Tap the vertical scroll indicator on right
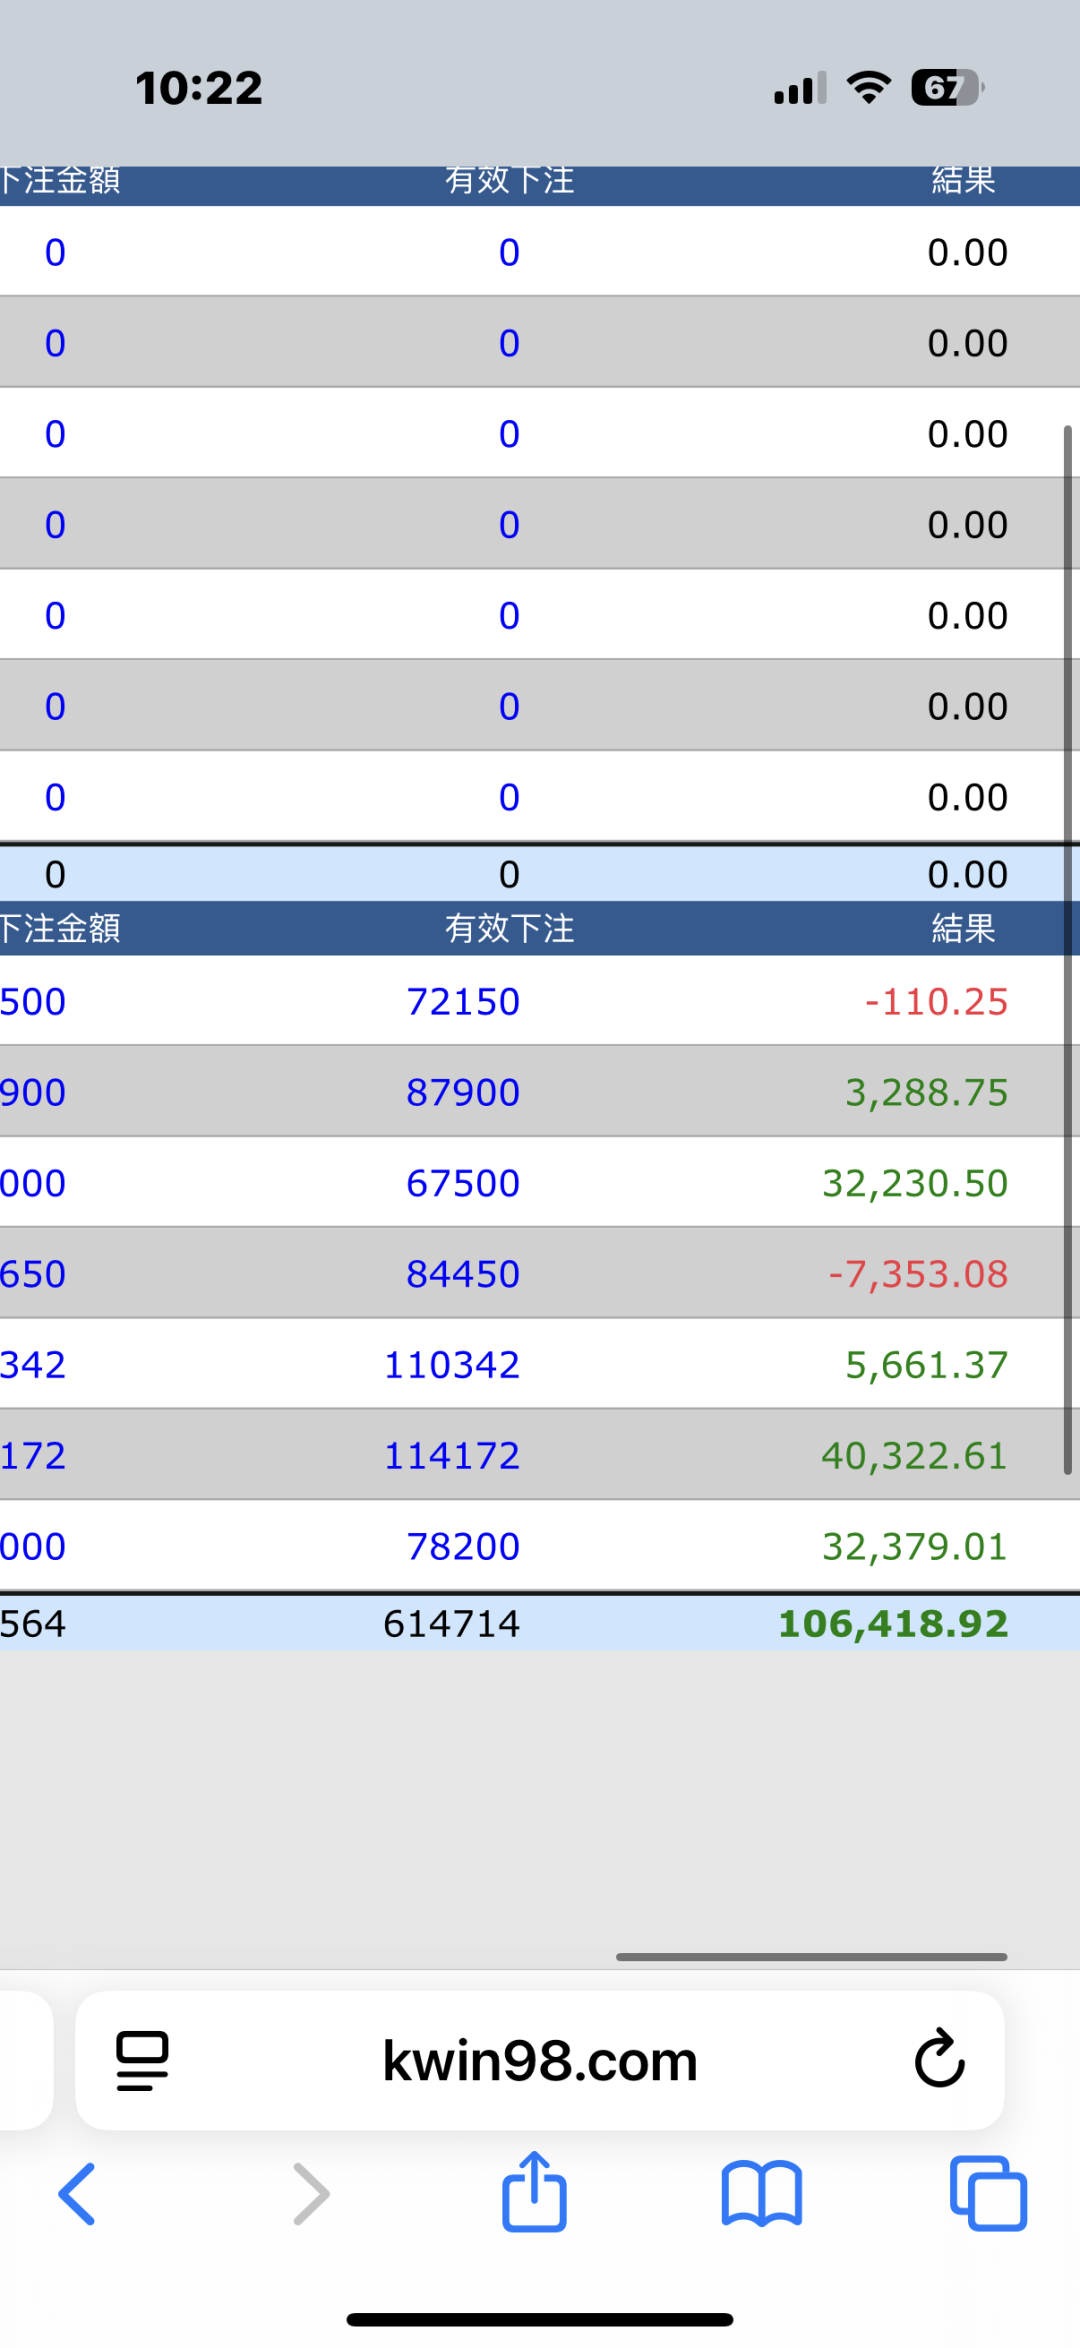The height and width of the screenshot is (2348, 1080). [1067, 950]
